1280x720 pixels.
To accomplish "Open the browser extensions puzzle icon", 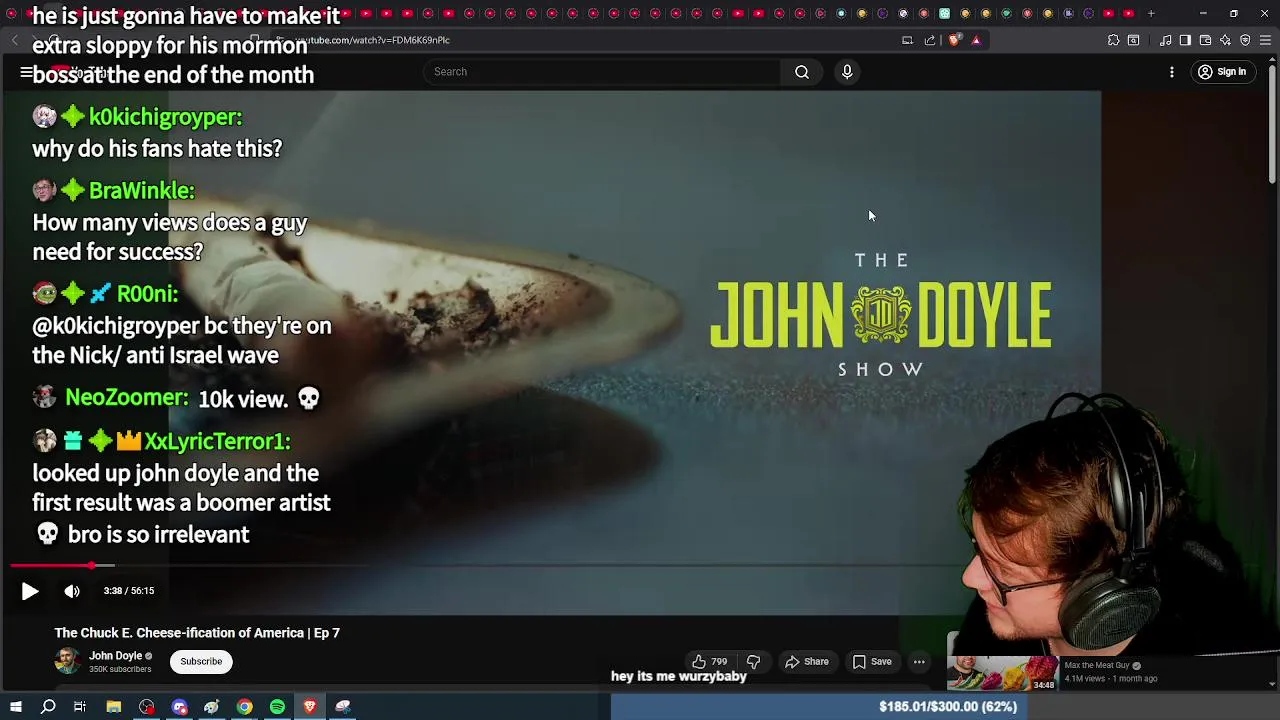I will pyautogui.click(x=1113, y=40).
